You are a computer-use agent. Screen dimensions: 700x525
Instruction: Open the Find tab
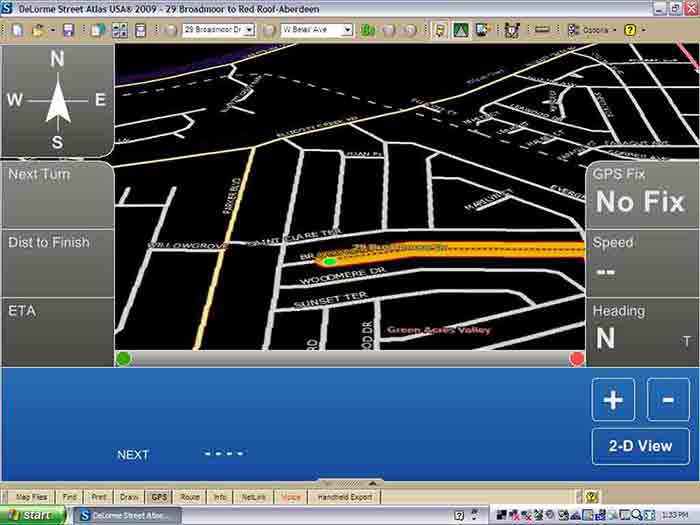[69, 496]
